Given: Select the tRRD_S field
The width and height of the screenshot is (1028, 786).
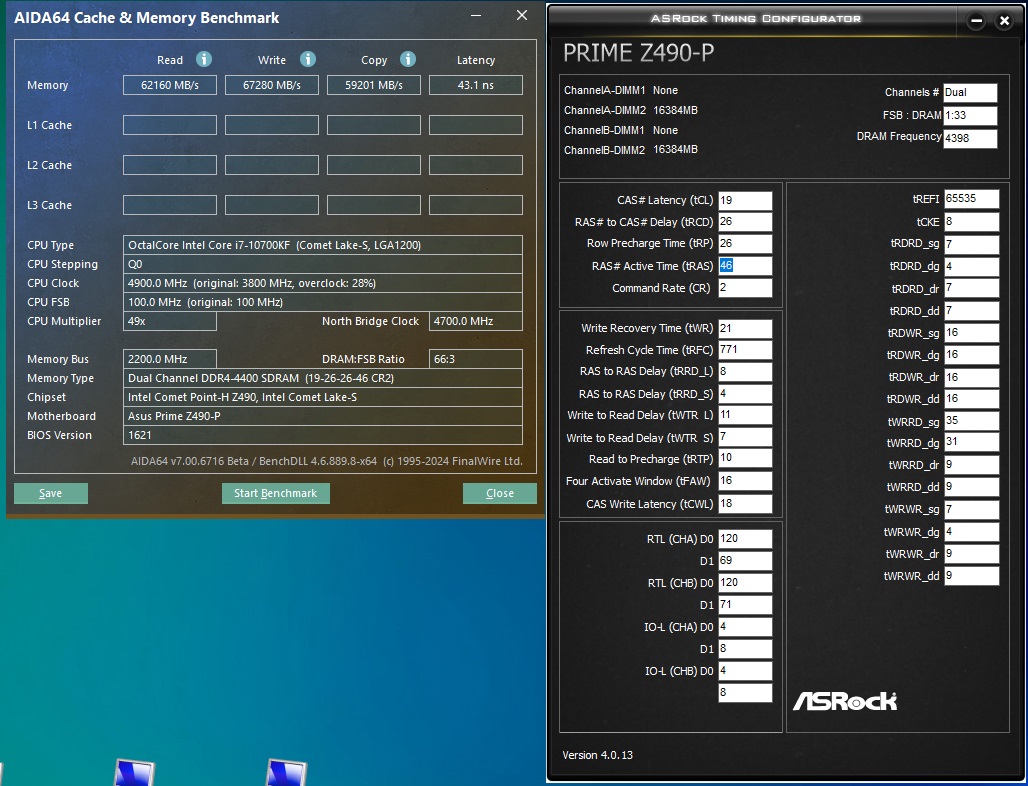Looking at the screenshot, I should coord(745,393).
